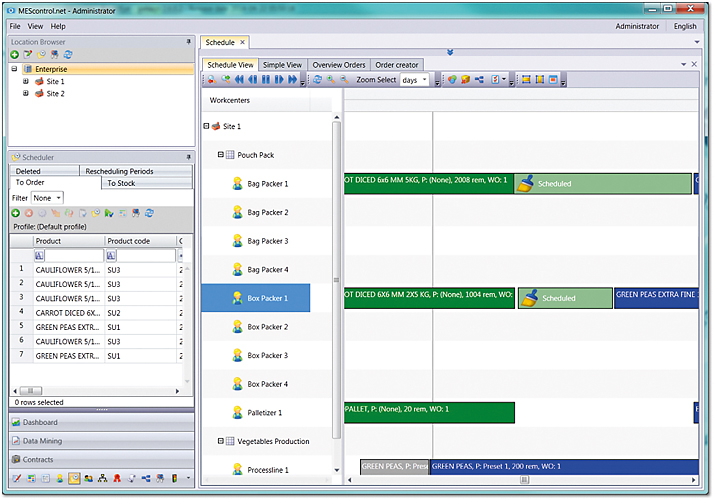Select Scheduled block on Bag Packer 1
Image resolution: width=714 pixels, height=500 pixels.
603,184
